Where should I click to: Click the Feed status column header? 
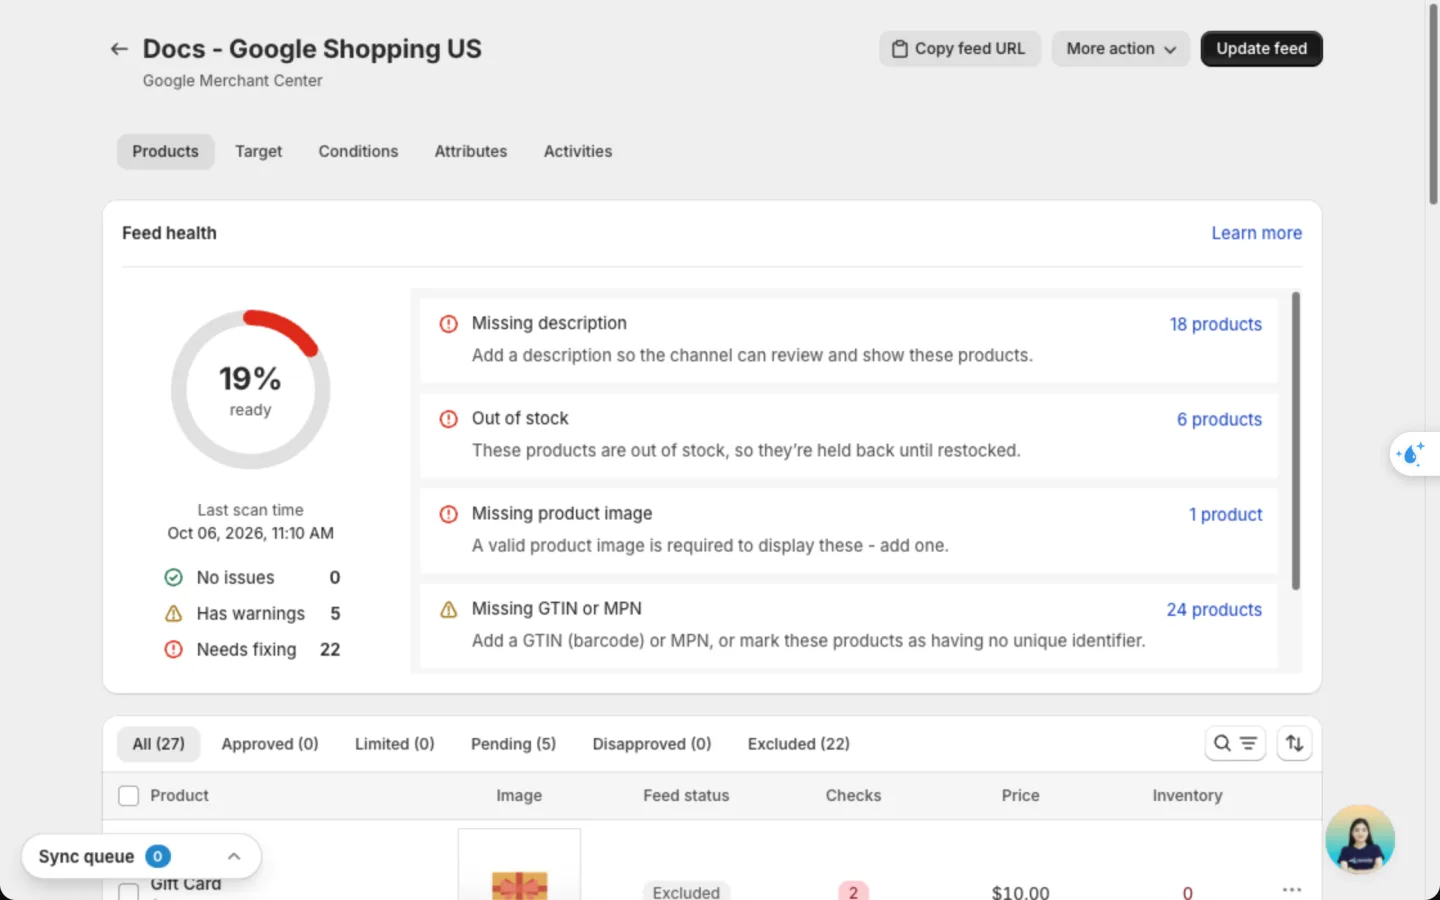686,796
